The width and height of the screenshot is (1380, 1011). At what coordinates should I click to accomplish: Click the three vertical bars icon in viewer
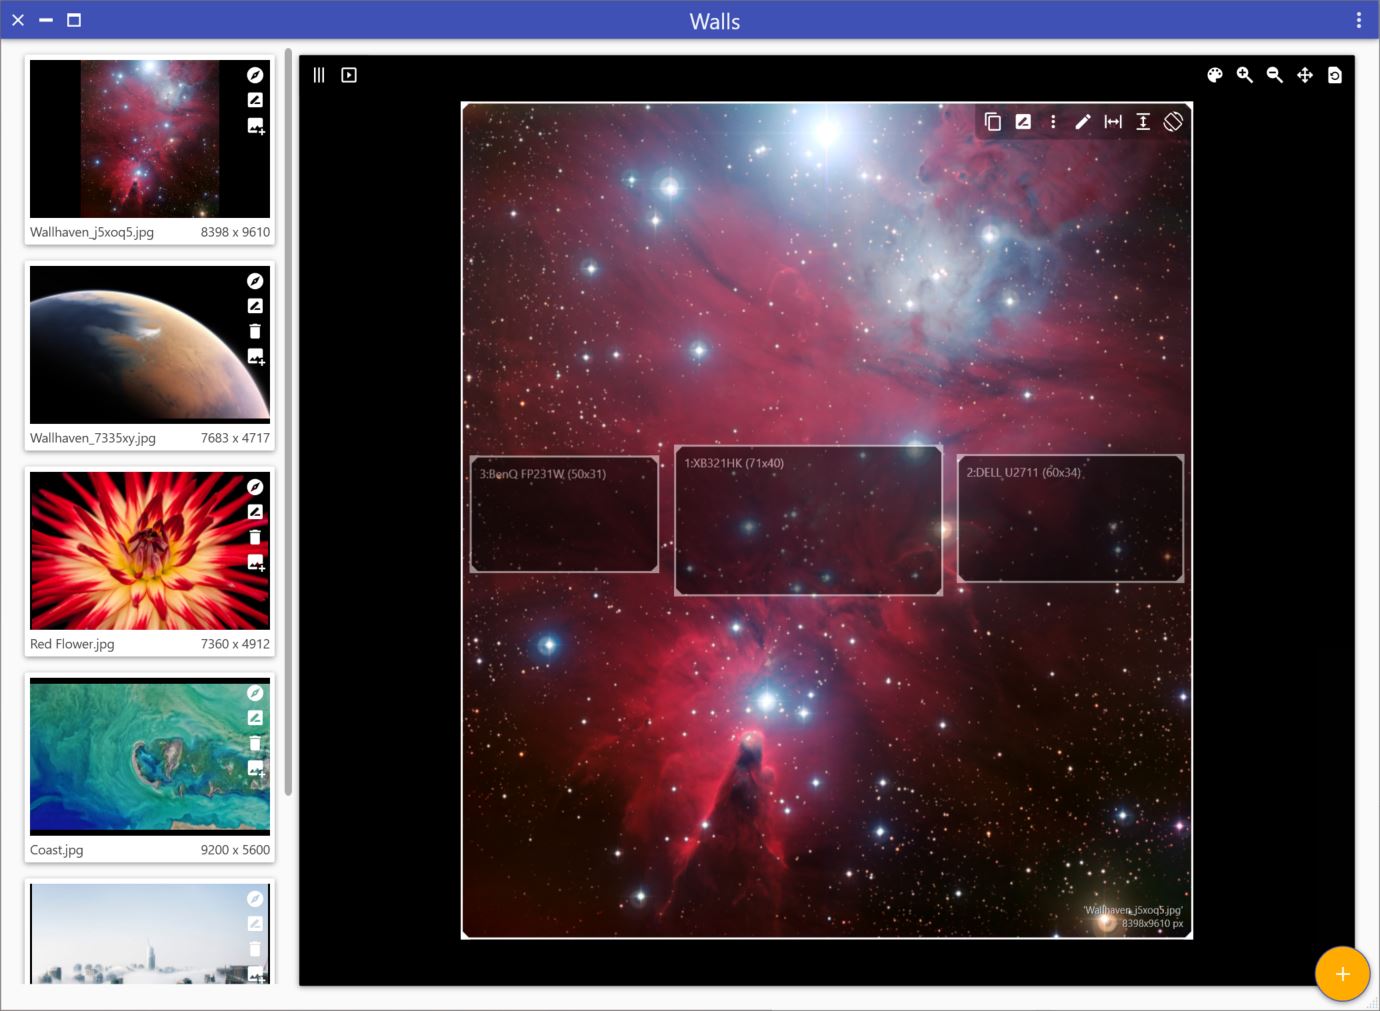click(x=319, y=75)
